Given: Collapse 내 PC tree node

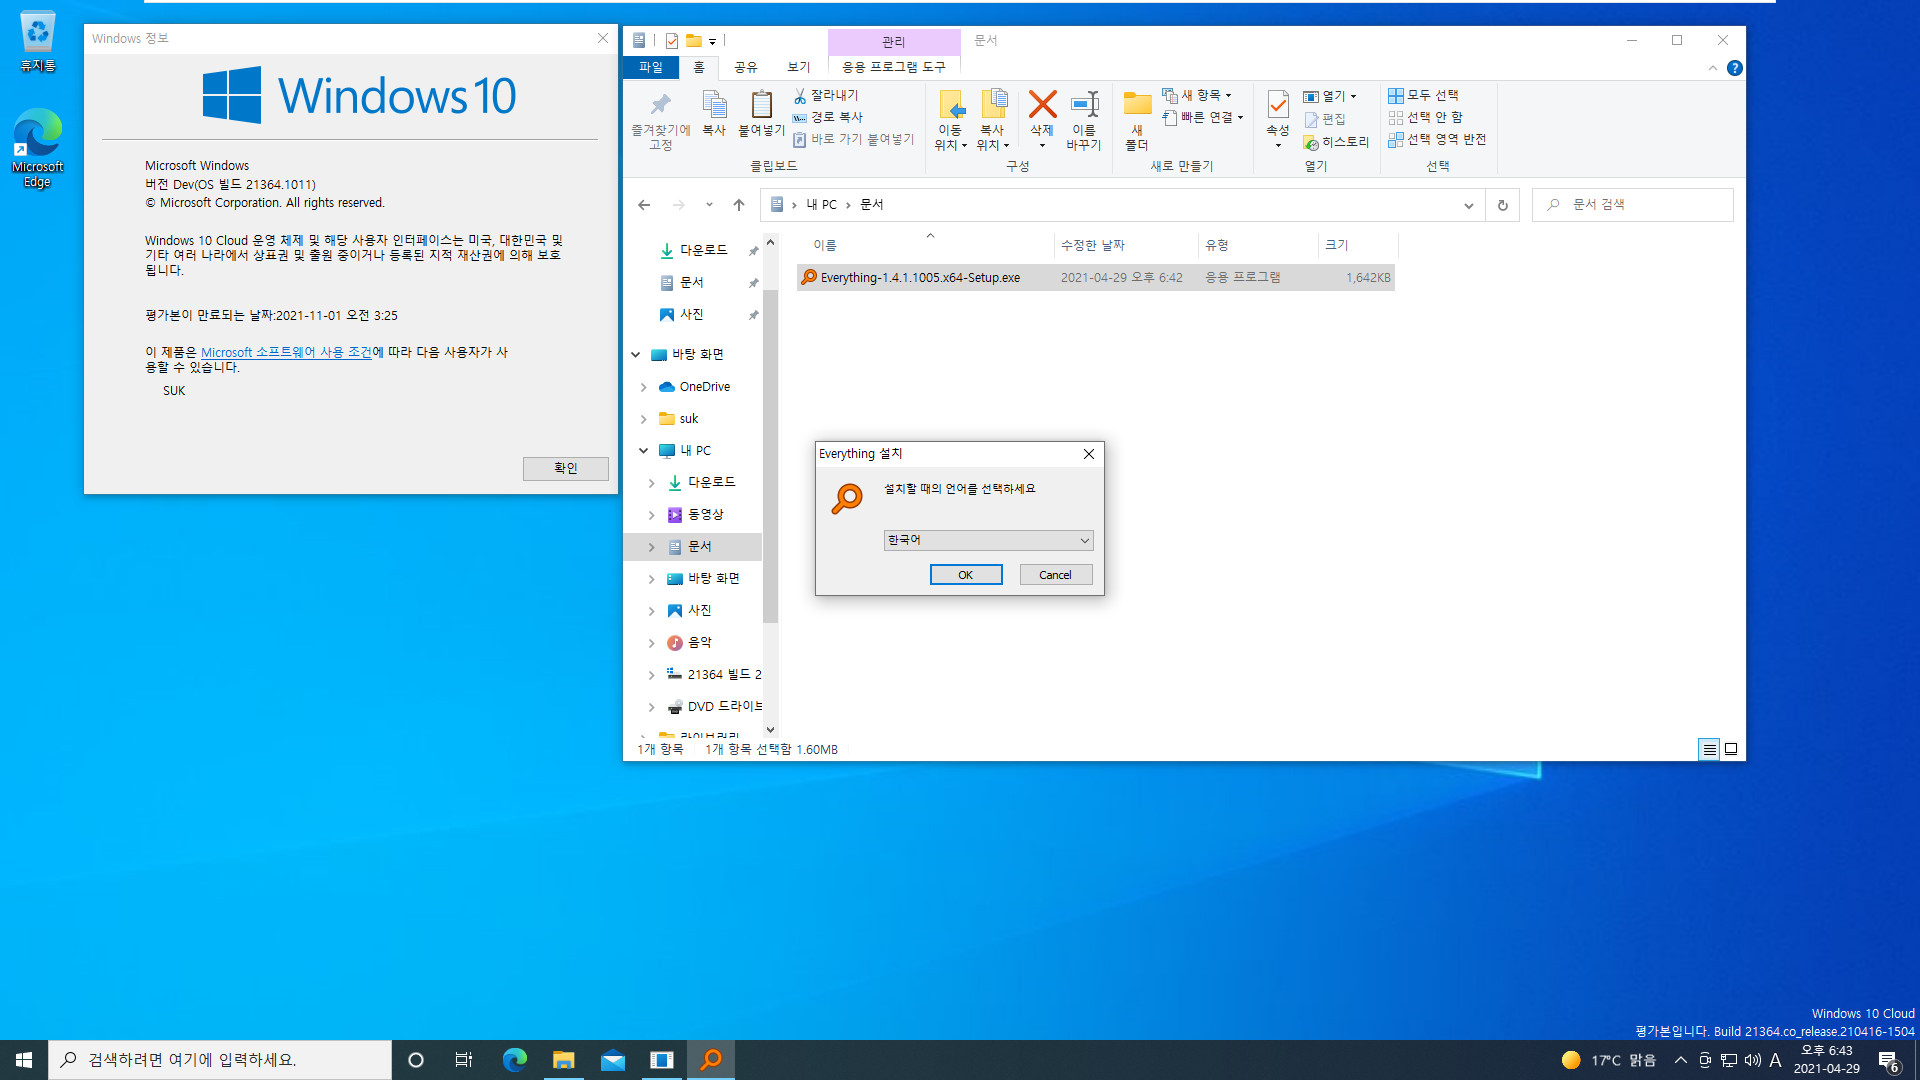Looking at the screenshot, I should point(644,451).
